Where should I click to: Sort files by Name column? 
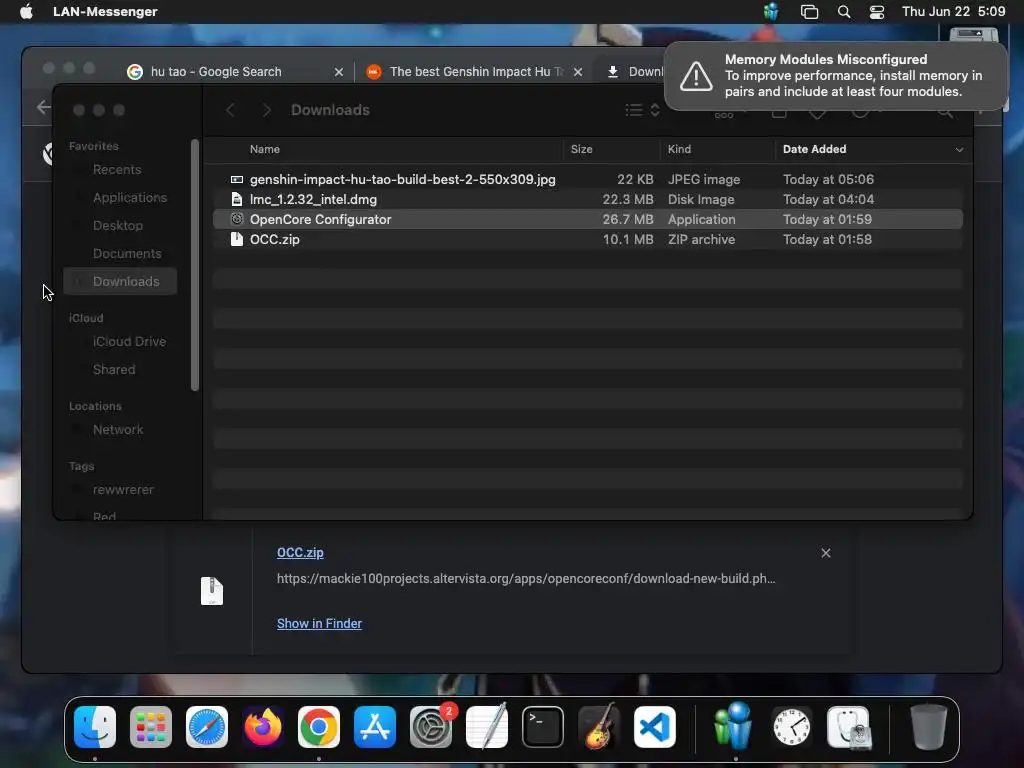tap(264, 149)
